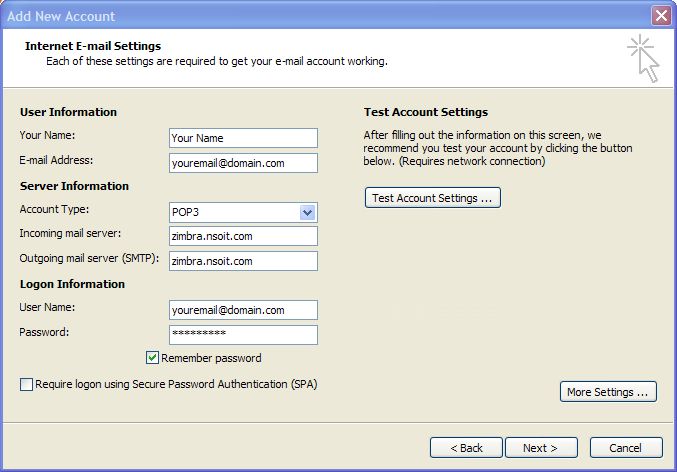
Task: Enable Require logon using SPA checkbox
Action: pos(26,384)
